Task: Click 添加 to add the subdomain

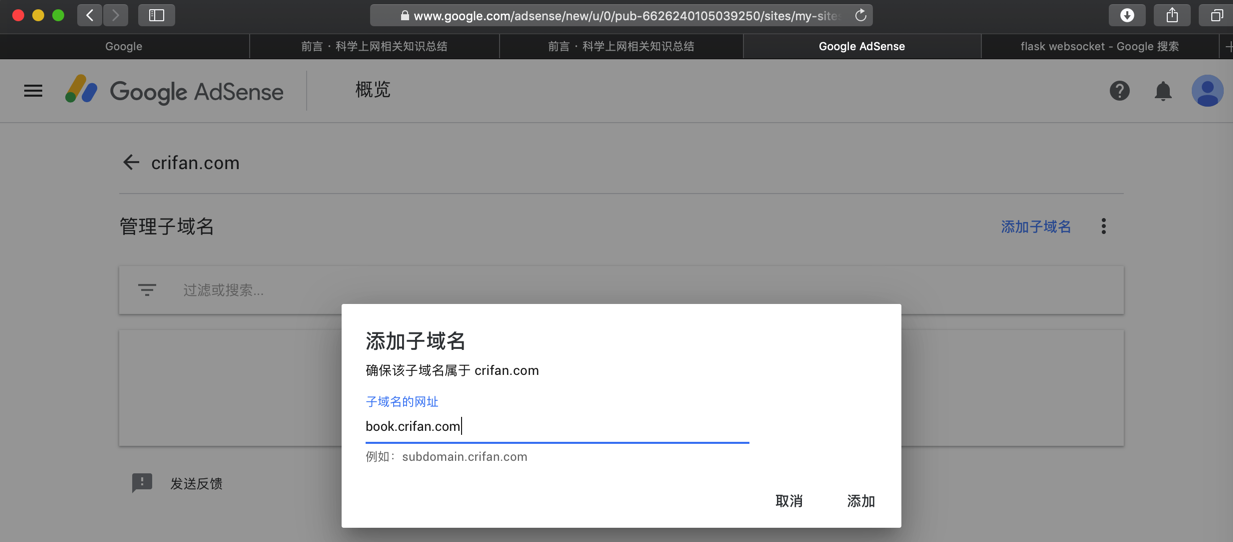Action: click(861, 501)
